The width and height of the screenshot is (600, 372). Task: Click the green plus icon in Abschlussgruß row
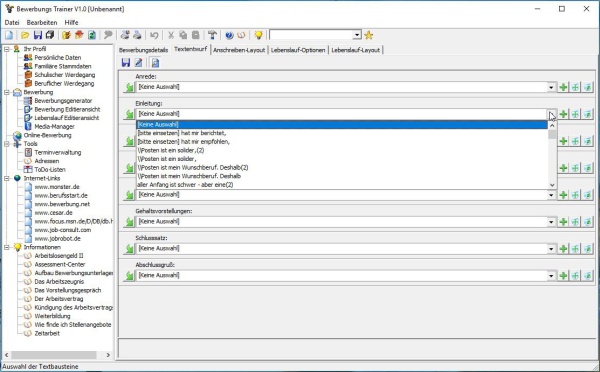pyautogui.click(x=563, y=276)
